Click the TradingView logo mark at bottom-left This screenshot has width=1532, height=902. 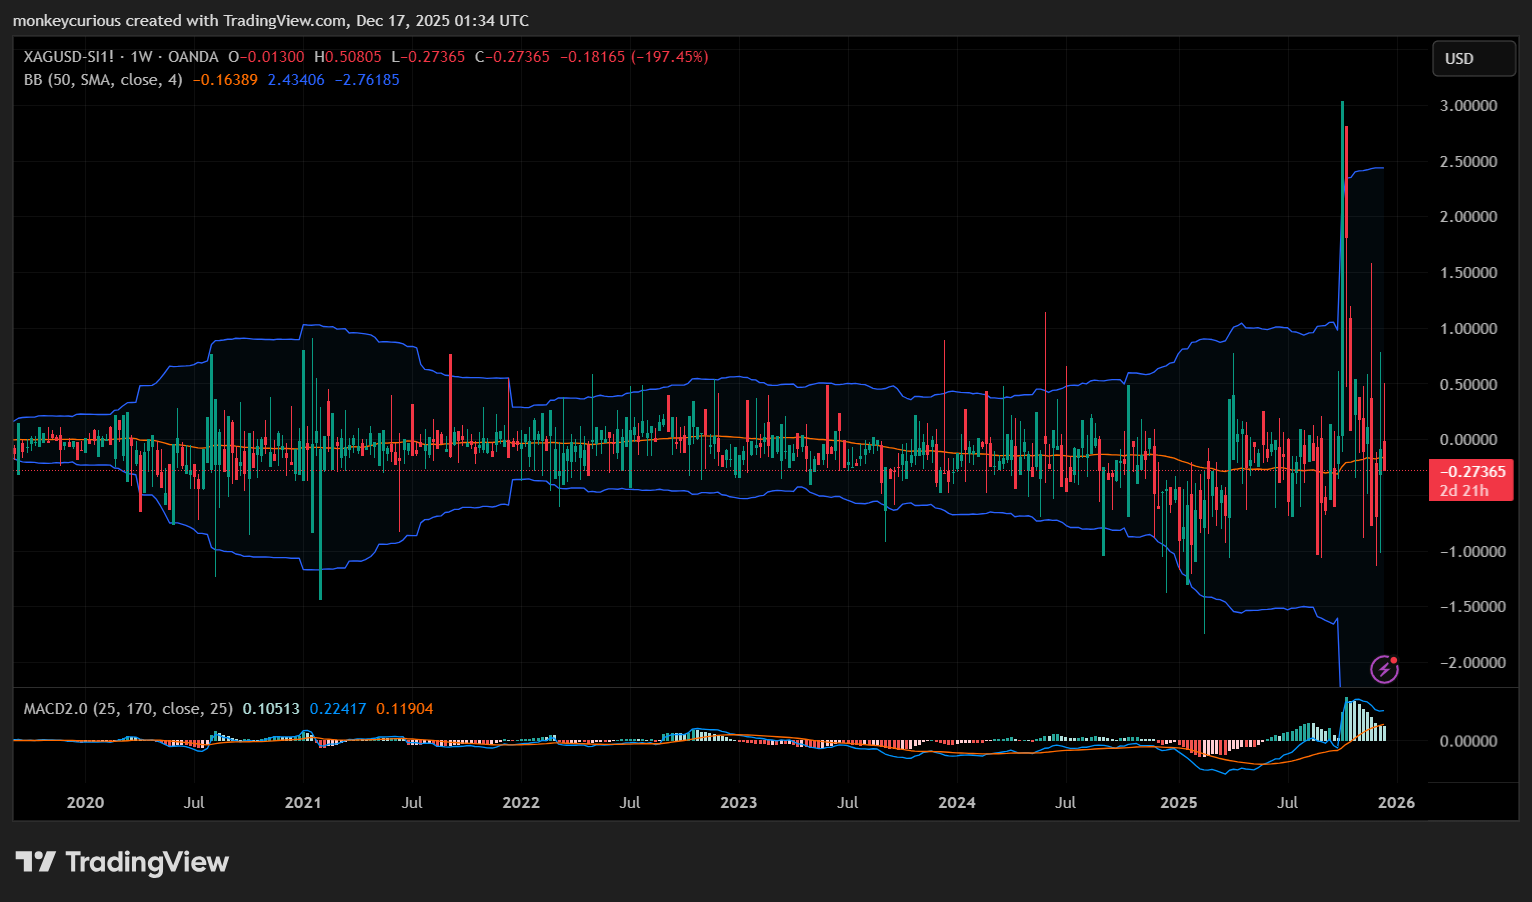[x=35, y=862]
